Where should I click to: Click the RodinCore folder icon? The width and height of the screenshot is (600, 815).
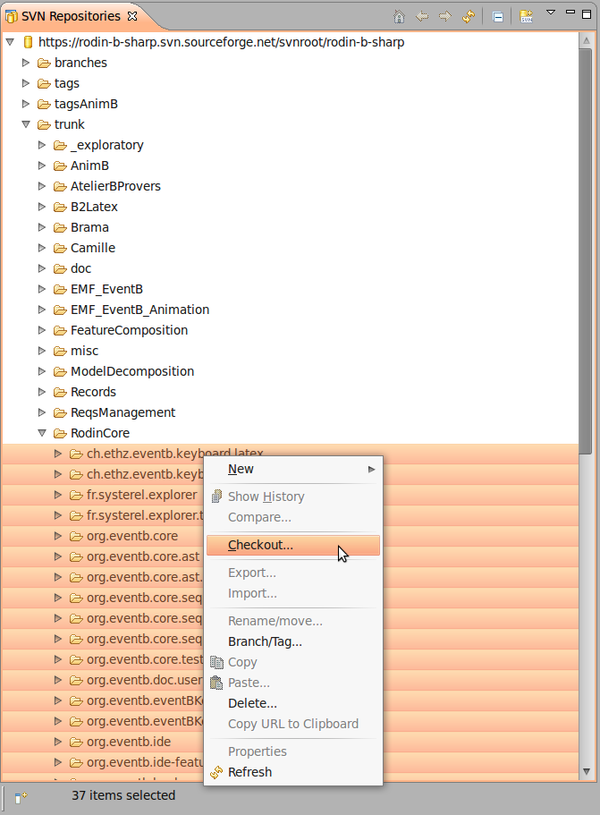click(x=60, y=433)
